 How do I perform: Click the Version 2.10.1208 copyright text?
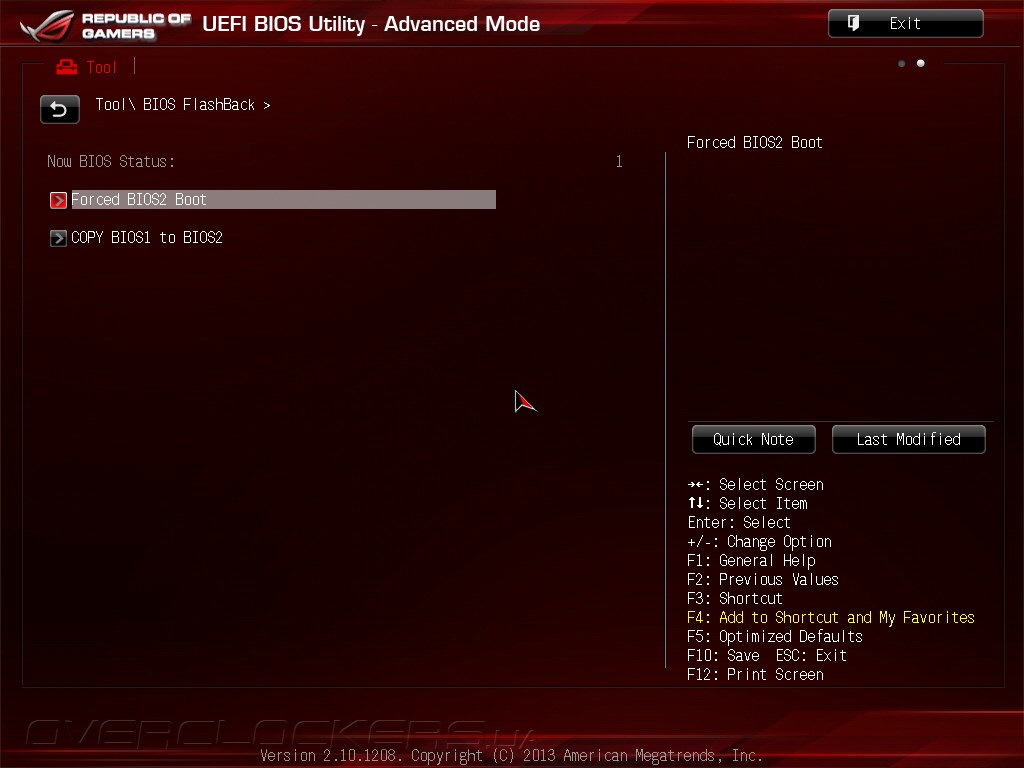point(511,756)
